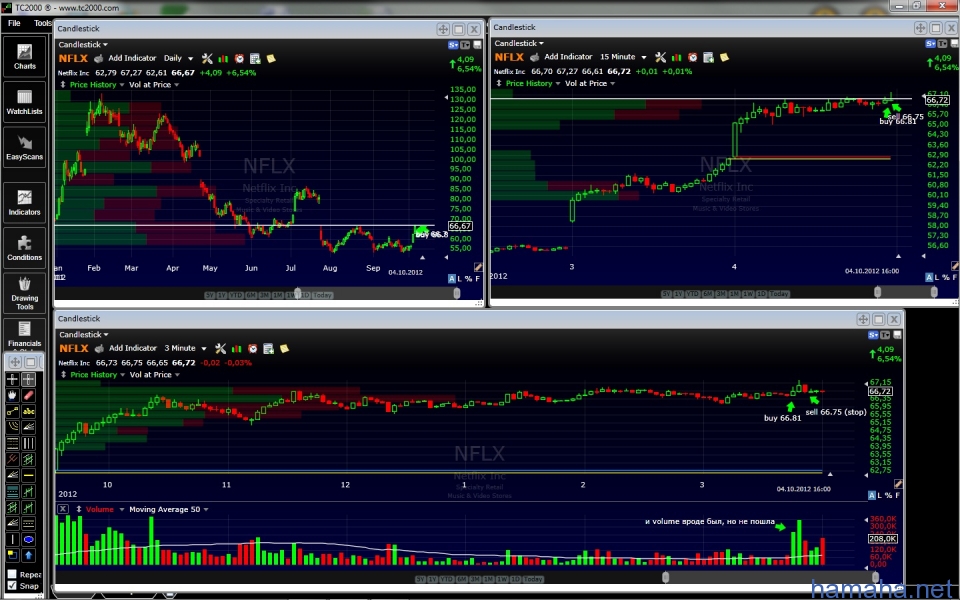Image resolution: width=960 pixels, height=600 pixels.
Task: Open WatchLists from the sidebar
Action: point(24,102)
